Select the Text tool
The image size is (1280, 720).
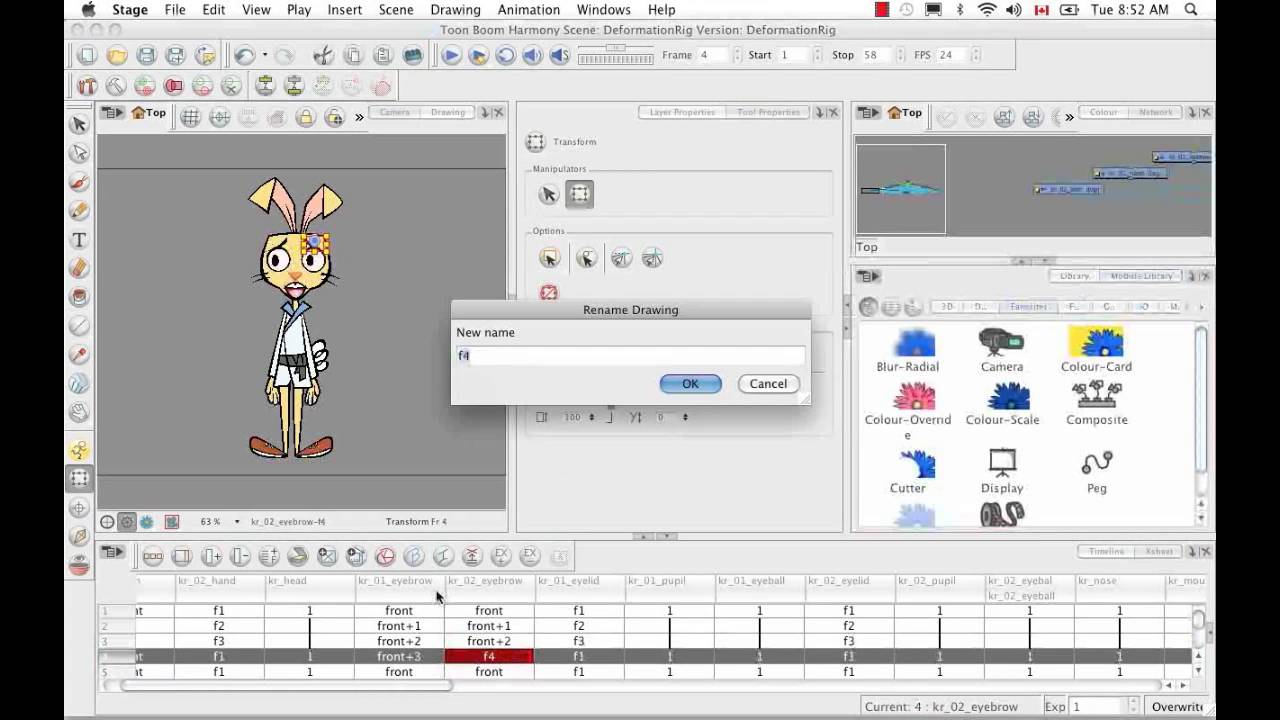pyautogui.click(x=79, y=240)
